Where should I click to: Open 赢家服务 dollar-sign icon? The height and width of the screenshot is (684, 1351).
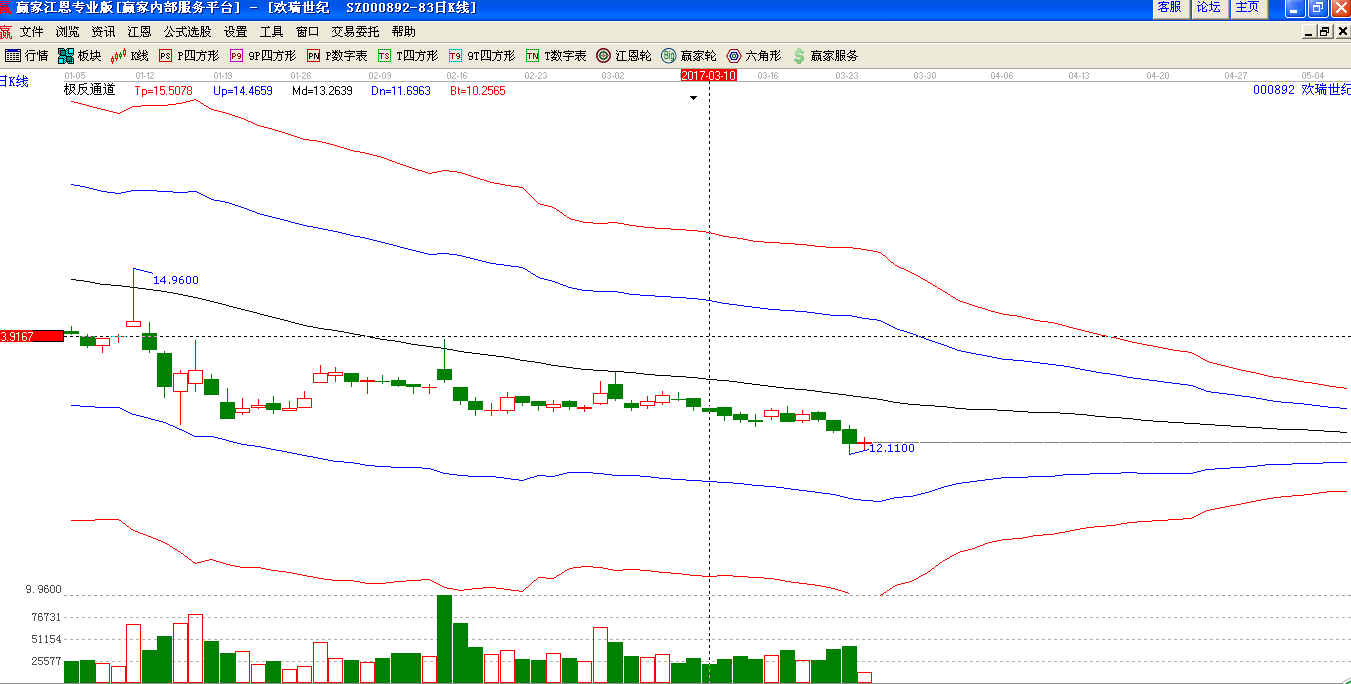click(x=825, y=56)
